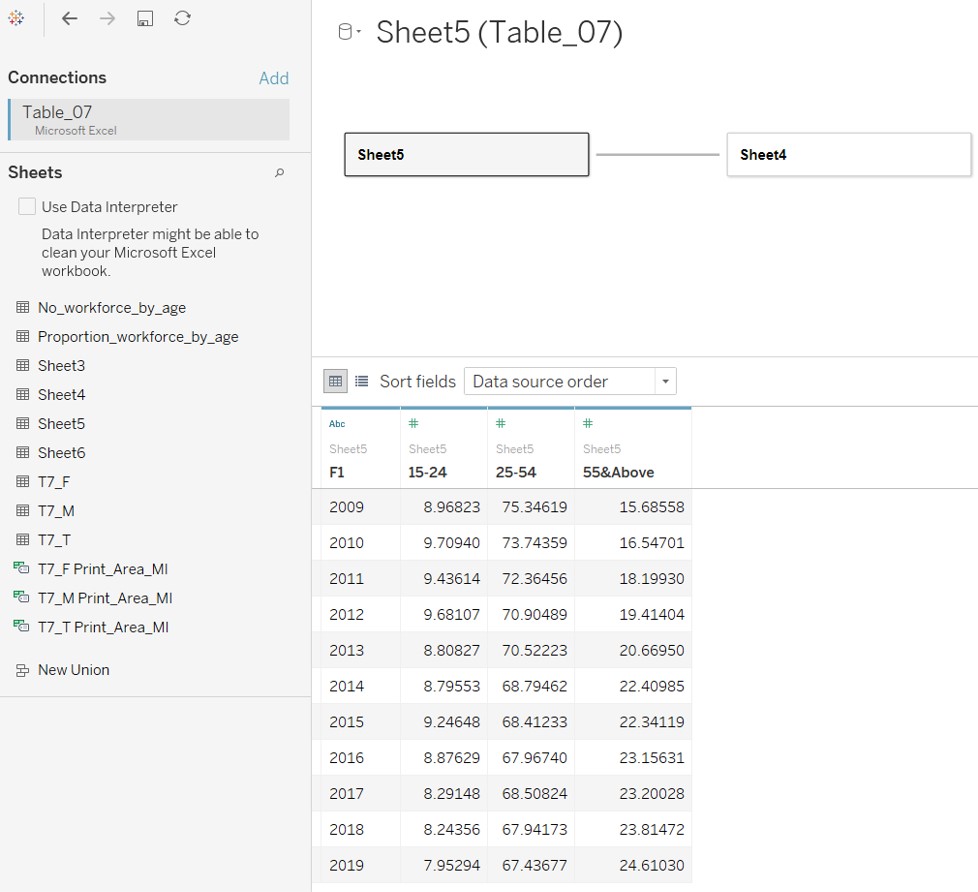Click the Tableau logo icon

pos(15,17)
